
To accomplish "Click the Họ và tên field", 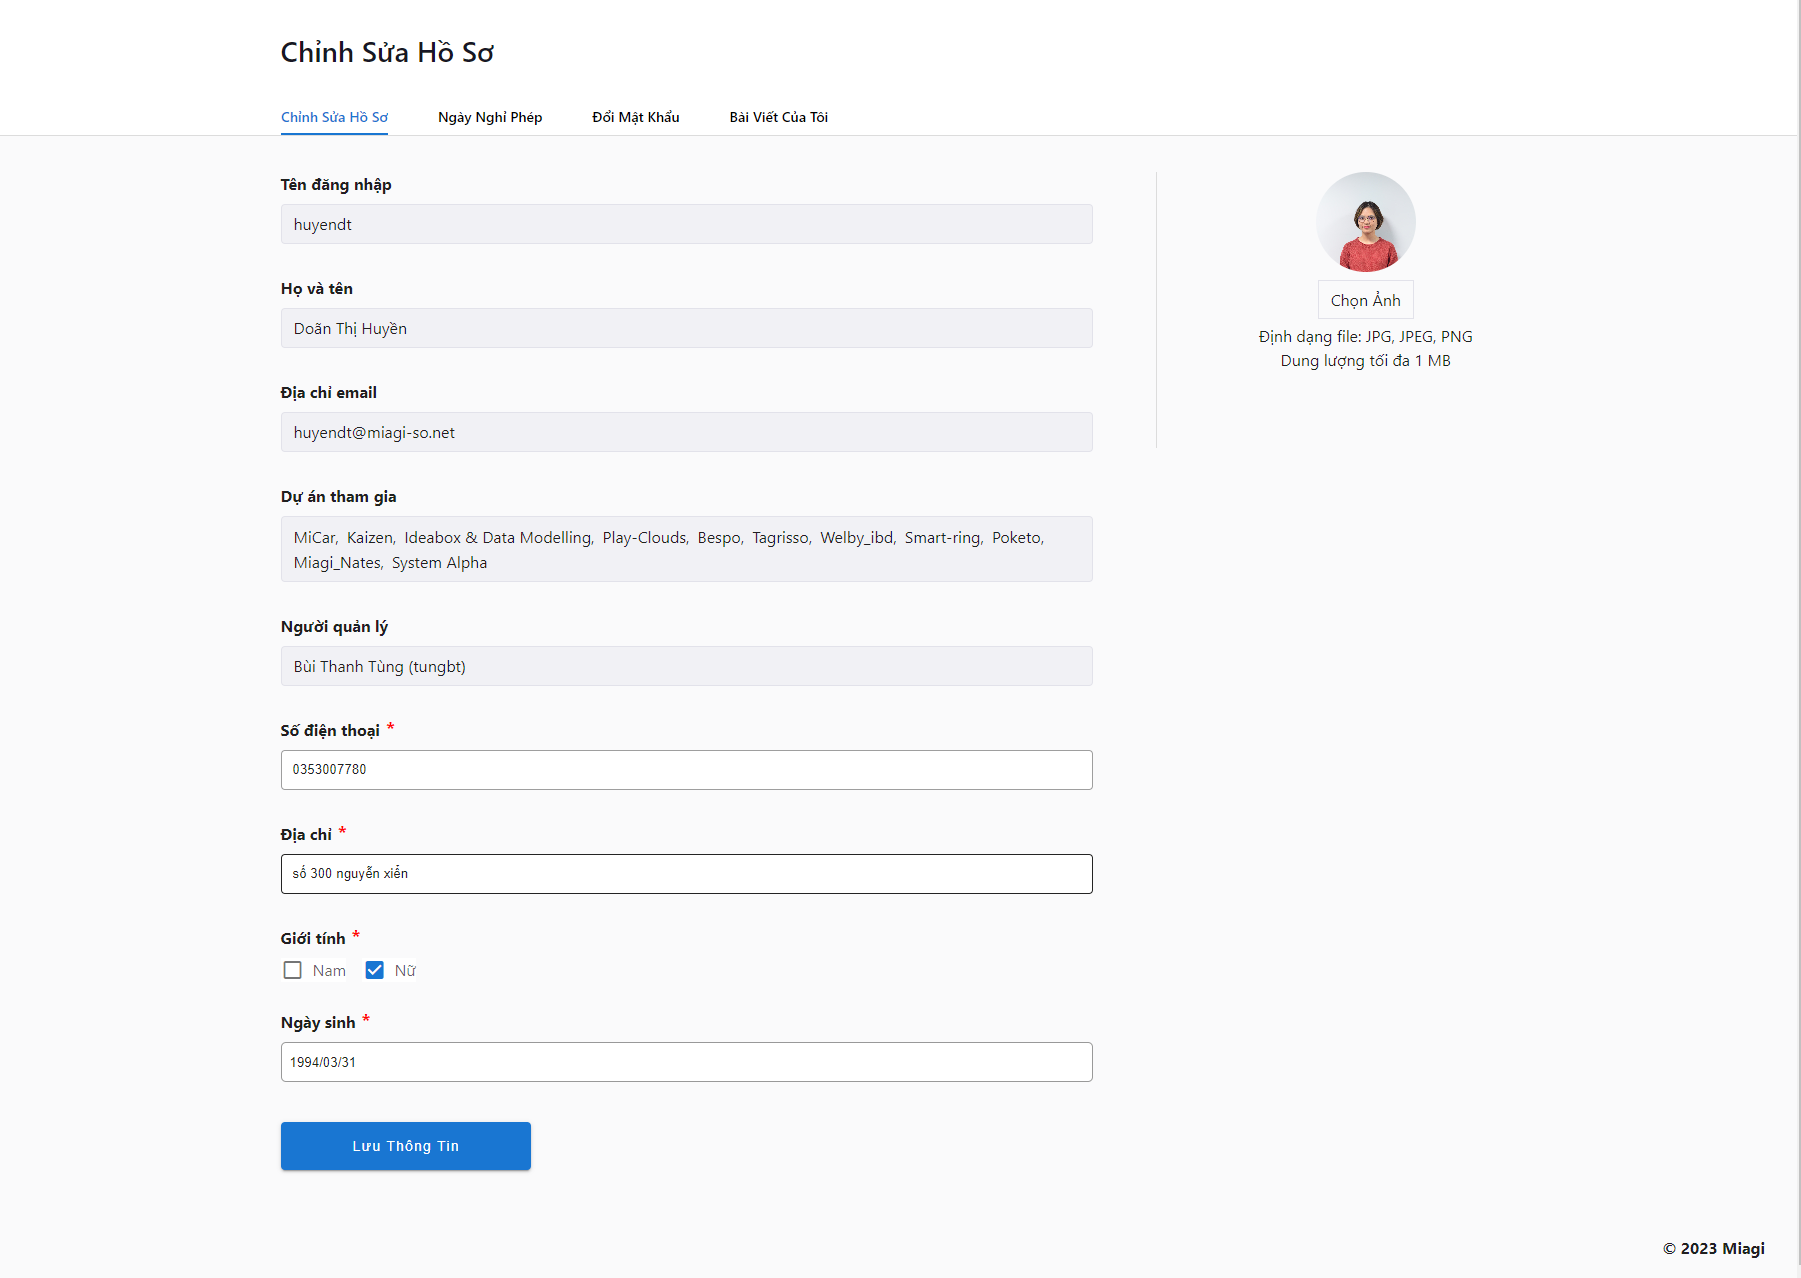I will click(x=686, y=328).
